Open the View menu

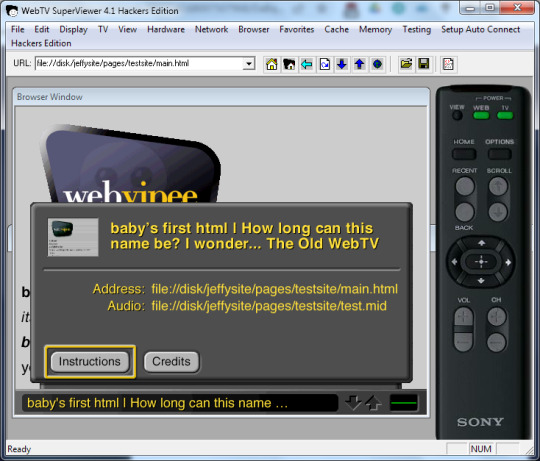(x=127, y=30)
